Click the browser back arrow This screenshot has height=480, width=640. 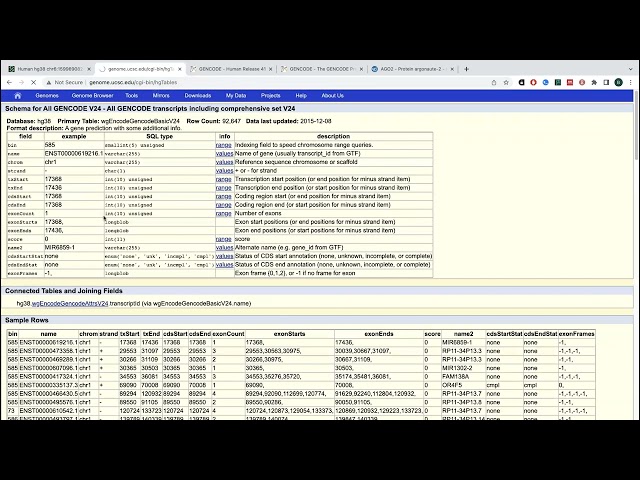(x=9, y=82)
